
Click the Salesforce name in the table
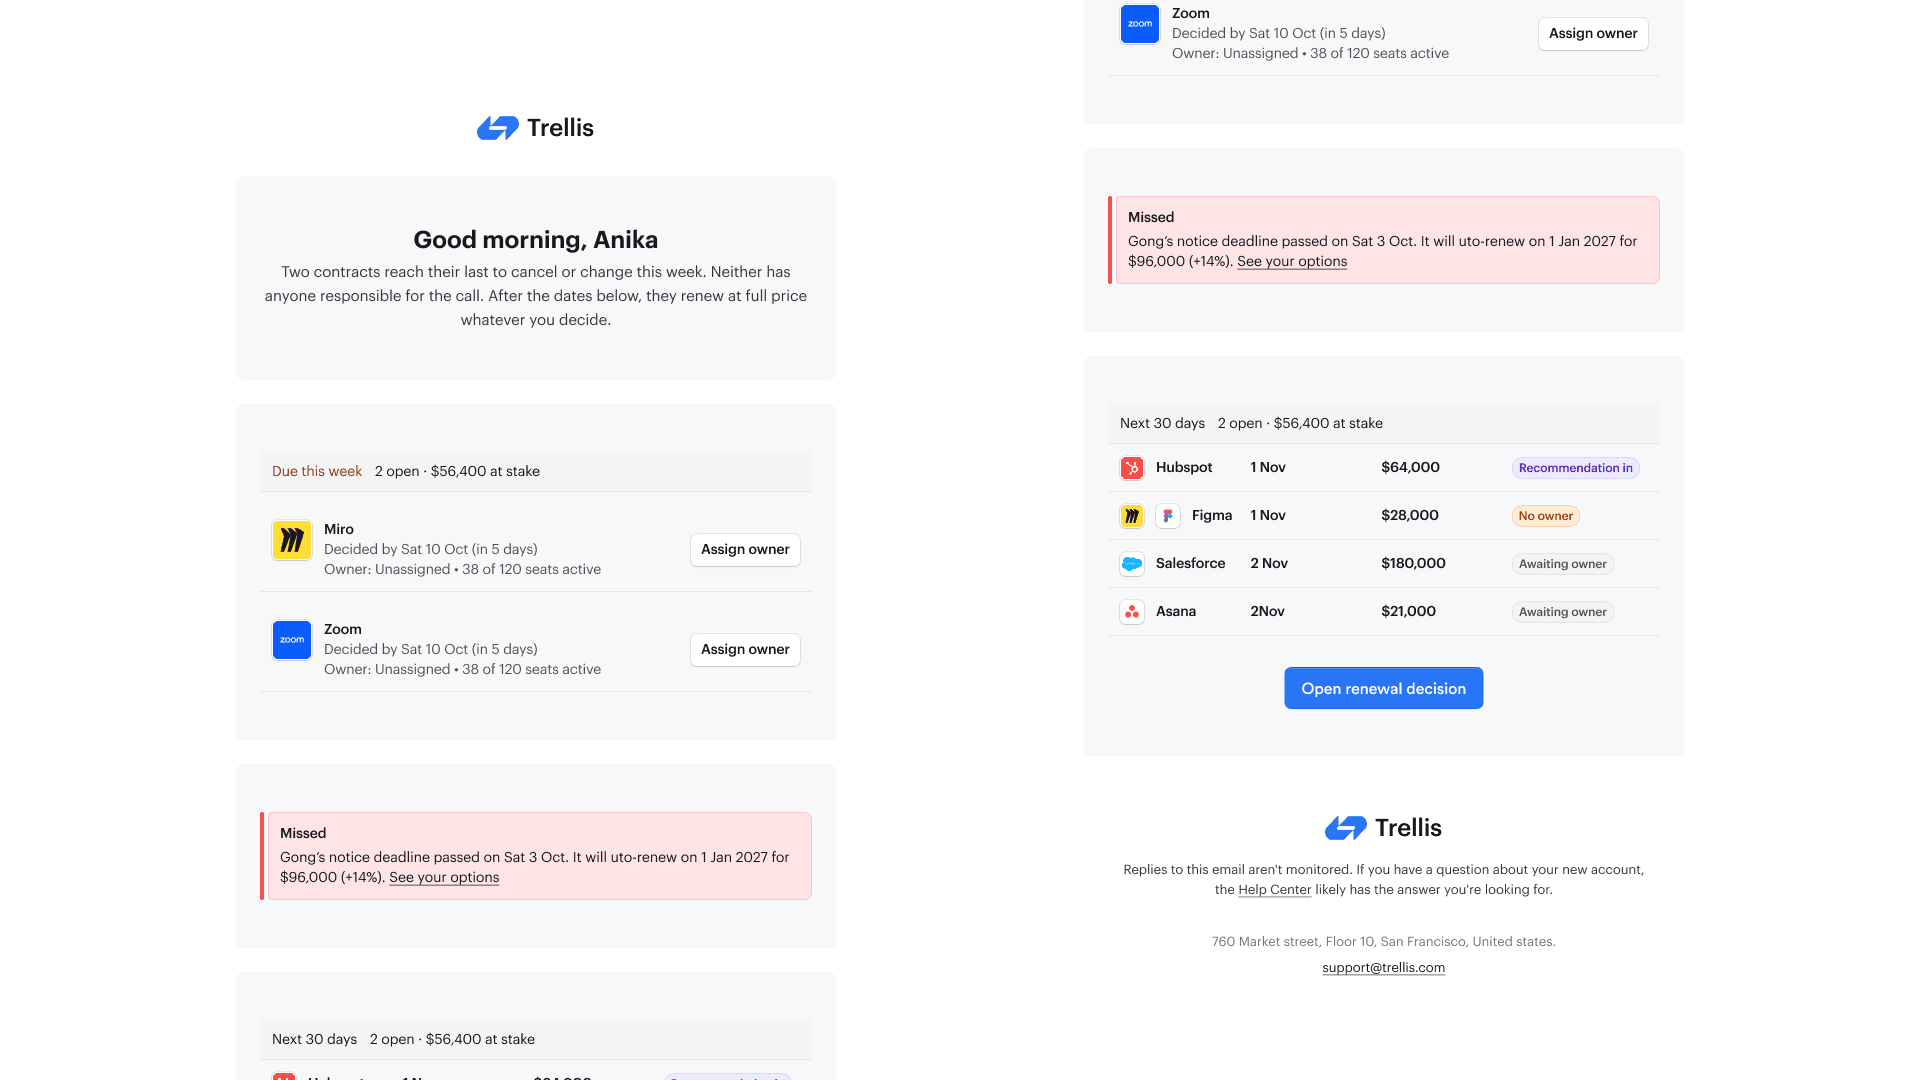point(1190,563)
